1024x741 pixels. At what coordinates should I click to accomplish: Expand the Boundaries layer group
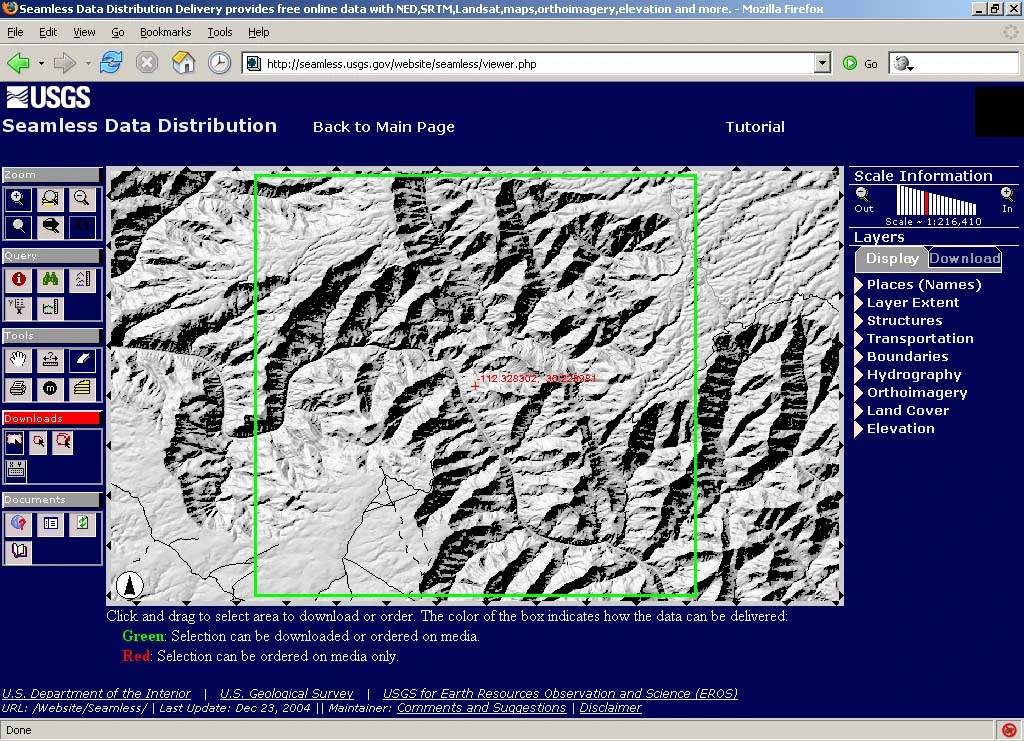pyautogui.click(x=859, y=356)
